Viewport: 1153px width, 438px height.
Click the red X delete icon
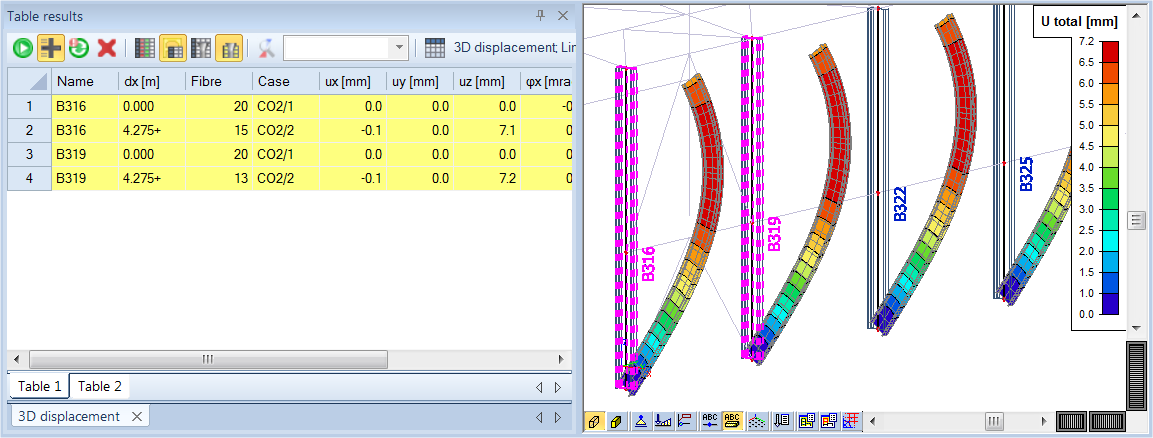tap(106, 48)
